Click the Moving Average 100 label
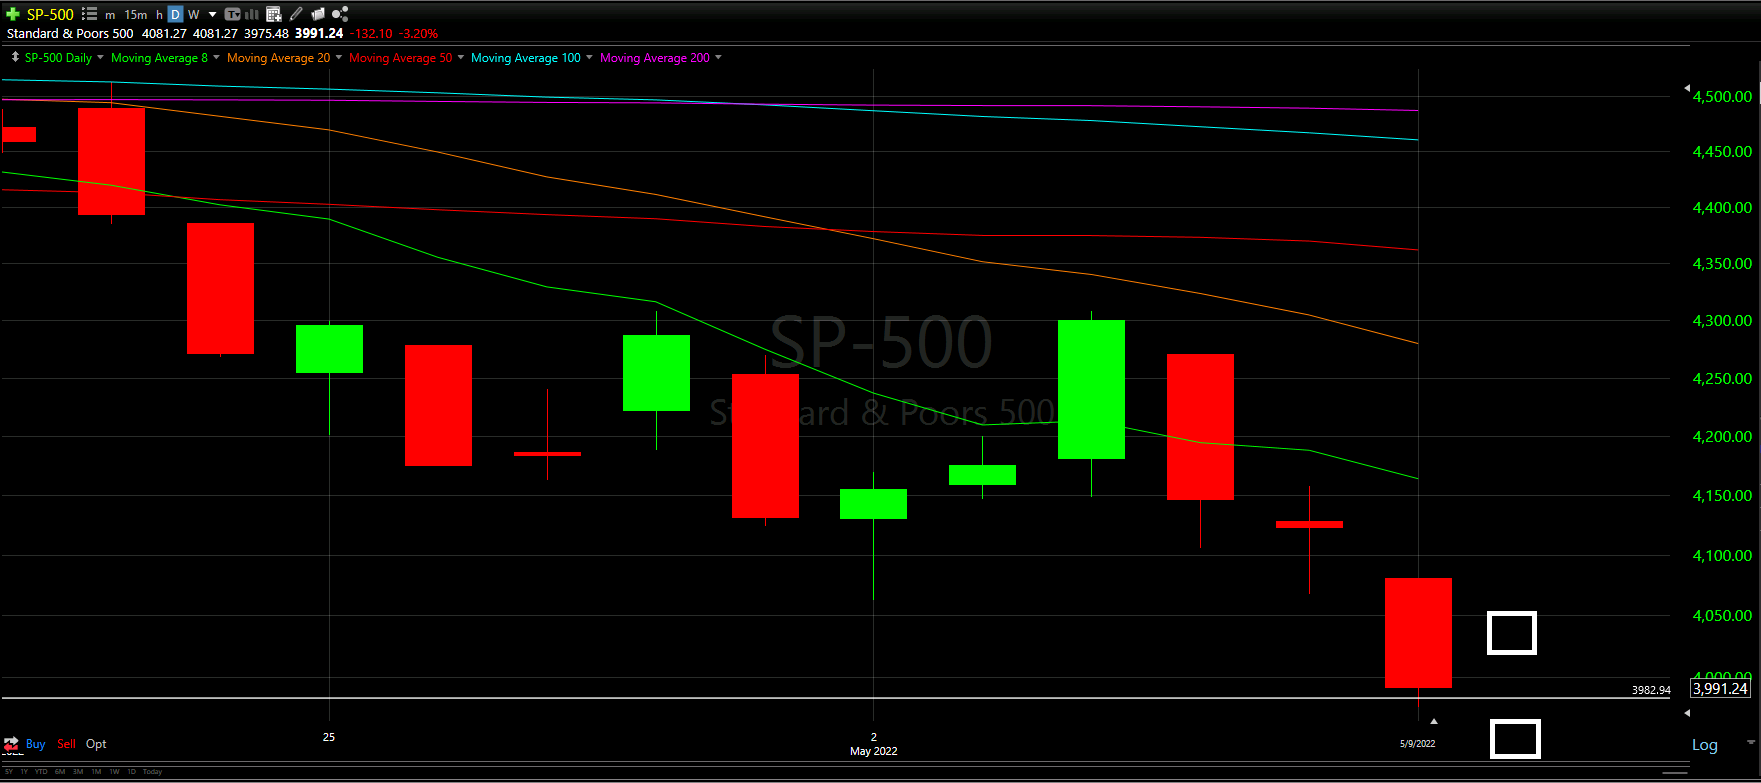 tap(525, 58)
